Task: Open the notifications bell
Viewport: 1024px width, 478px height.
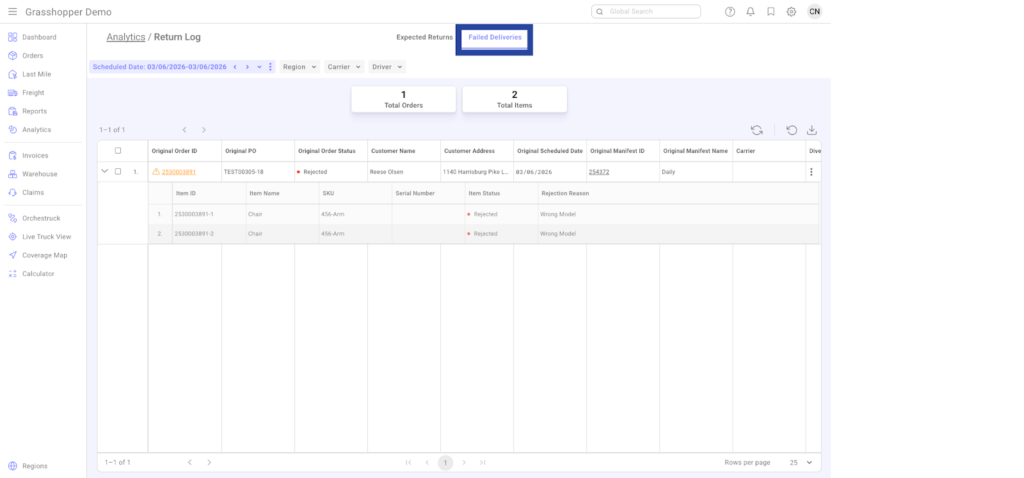Action: click(750, 12)
